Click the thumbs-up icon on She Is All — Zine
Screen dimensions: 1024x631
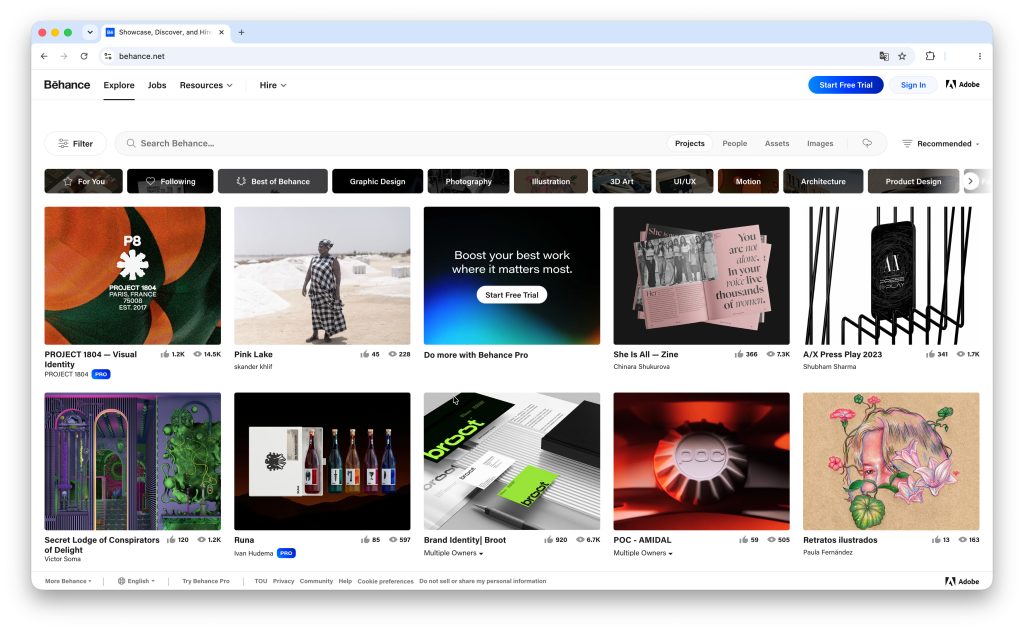click(x=739, y=354)
